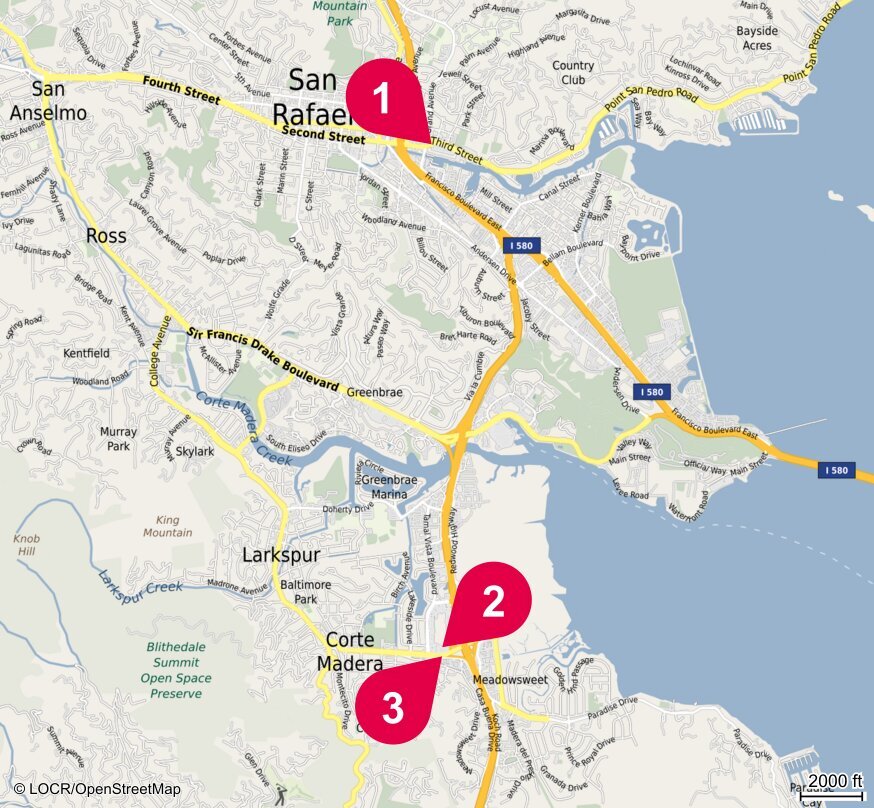Click the Corte Madera Creek label
The height and width of the screenshot is (808, 874).
click(x=244, y=428)
